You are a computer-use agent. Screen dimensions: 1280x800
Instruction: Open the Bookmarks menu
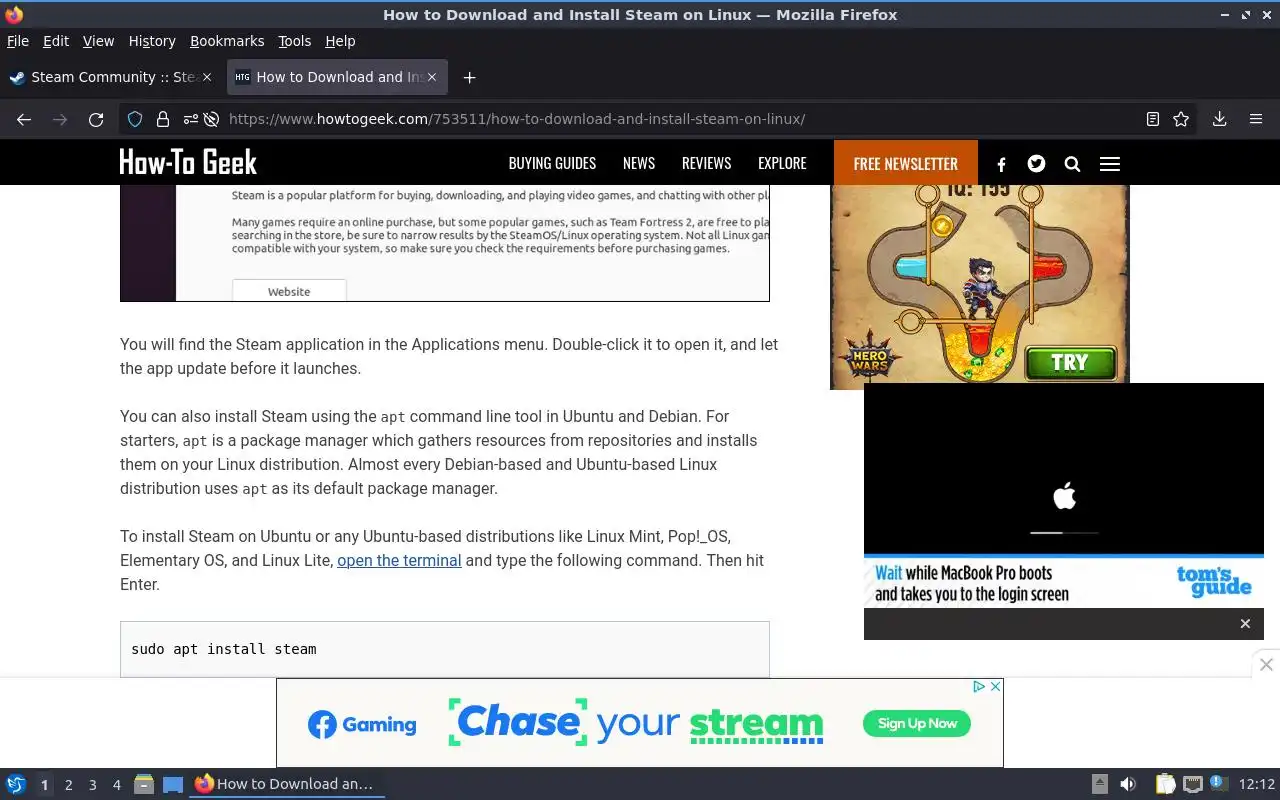coord(227,41)
